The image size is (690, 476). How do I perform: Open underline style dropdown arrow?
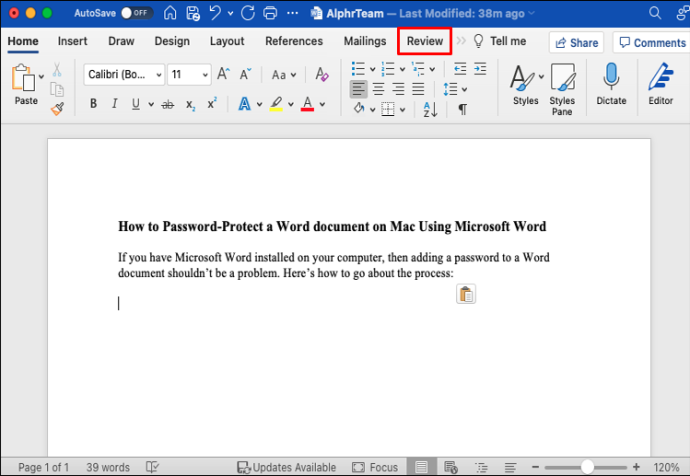(x=151, y=104)
